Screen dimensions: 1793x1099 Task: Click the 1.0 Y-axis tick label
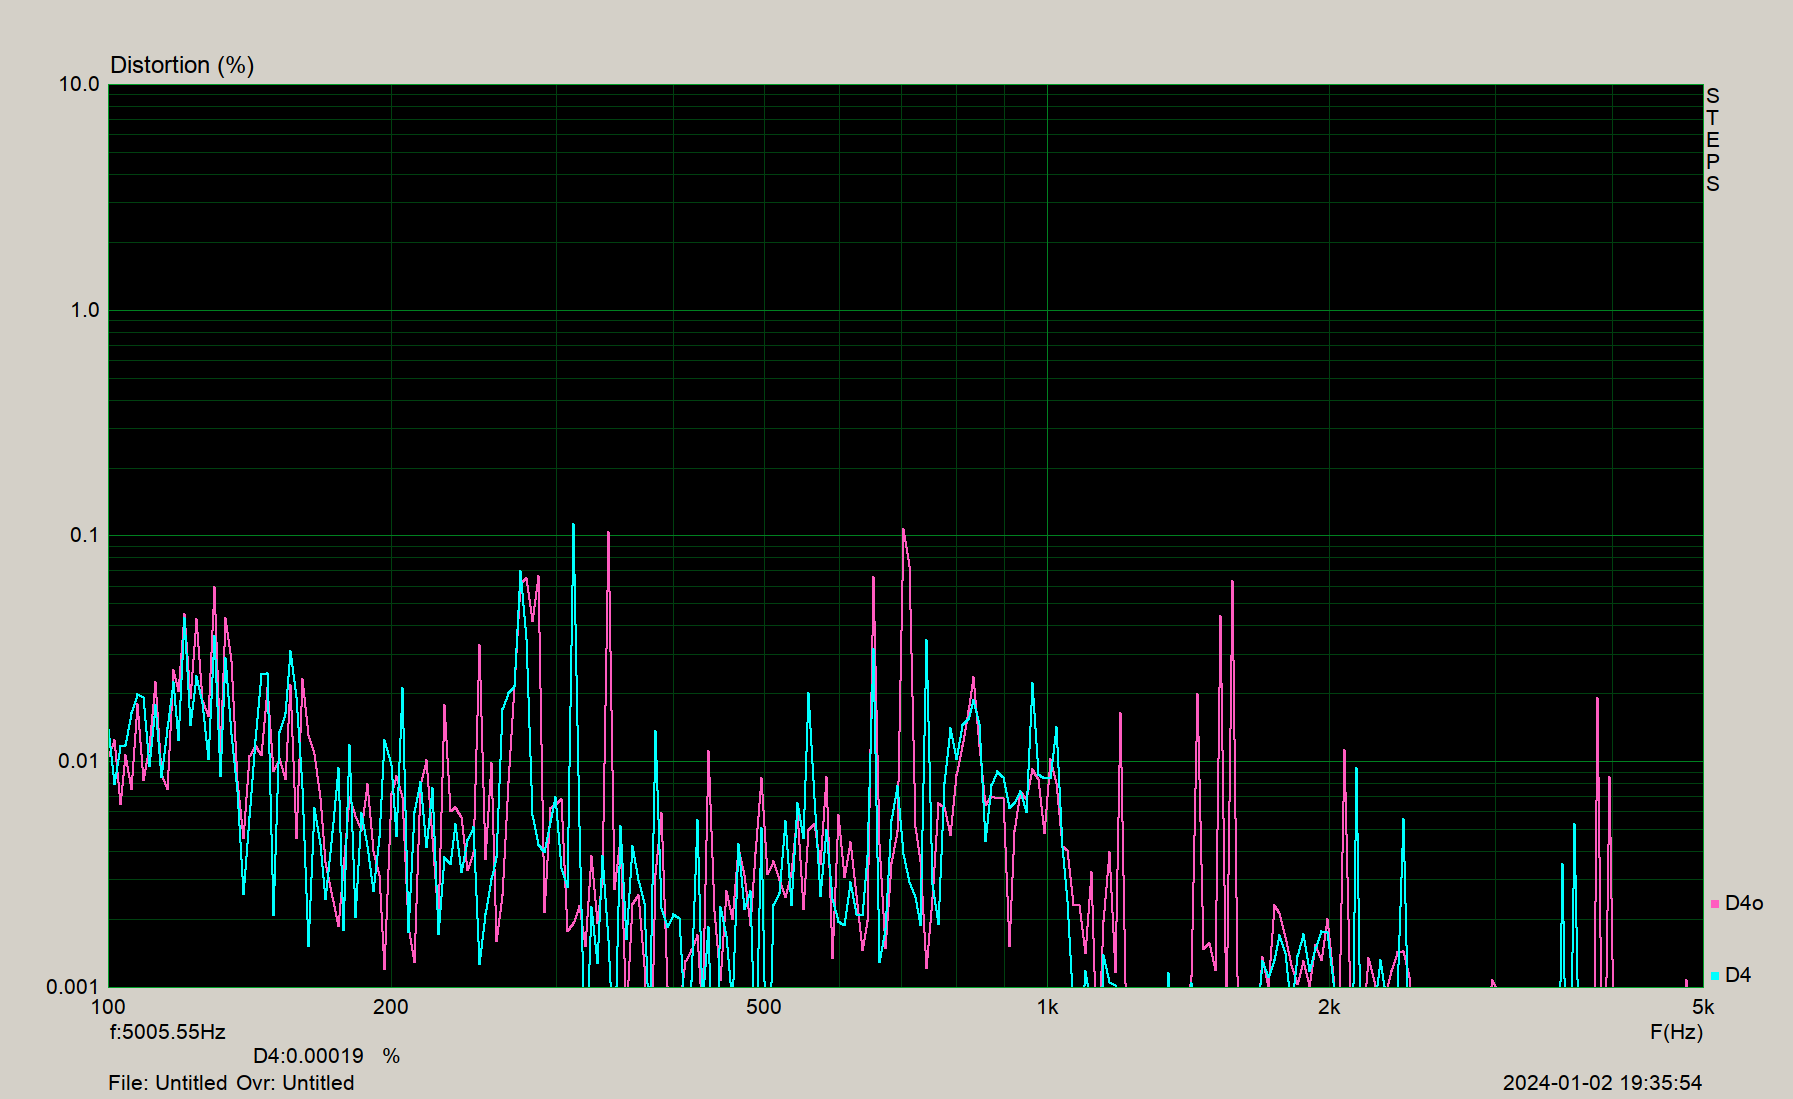point(85,310)
